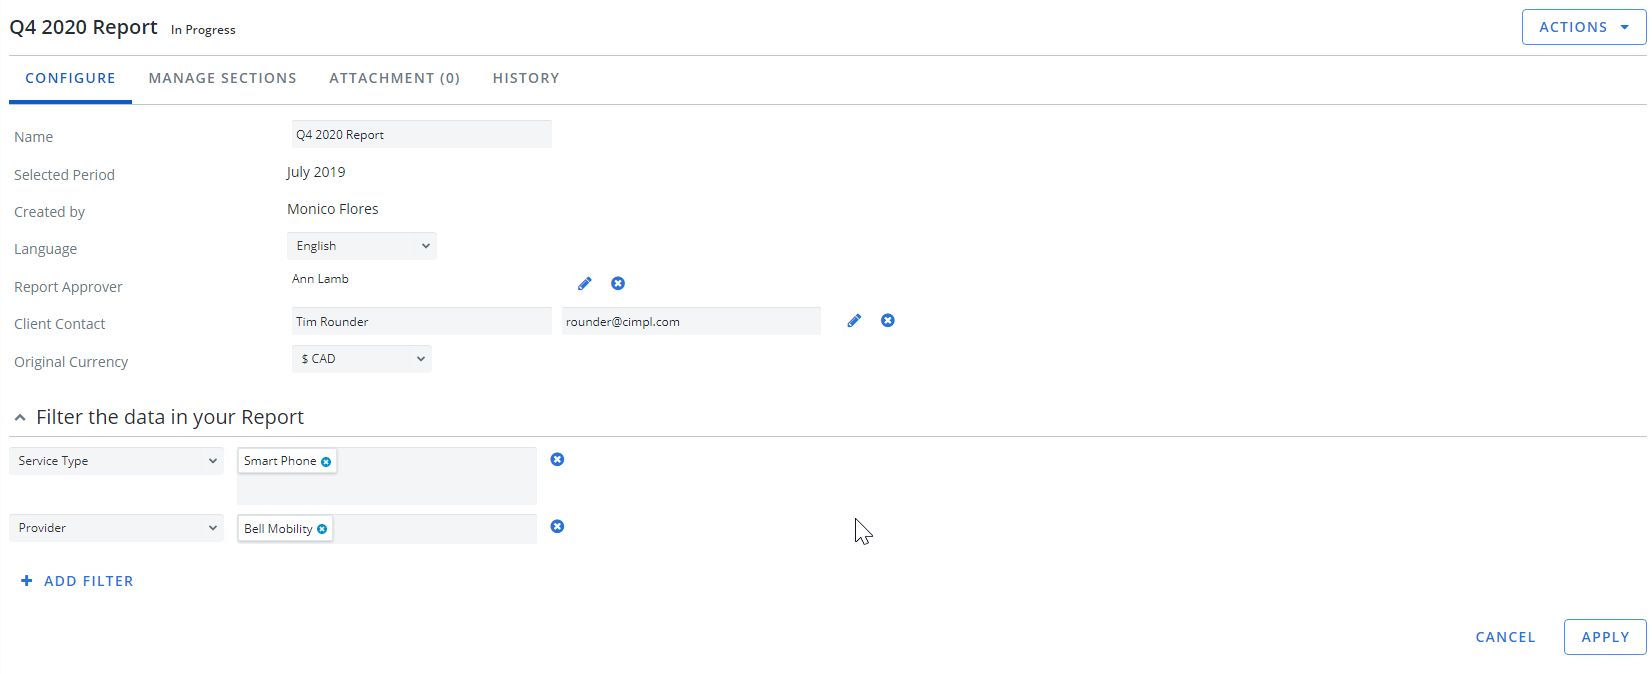Image resolution: width=1652 pixels, height=674 pixels.
Task: Switch to the Manage Sections tab
Action: click(223, 78)
